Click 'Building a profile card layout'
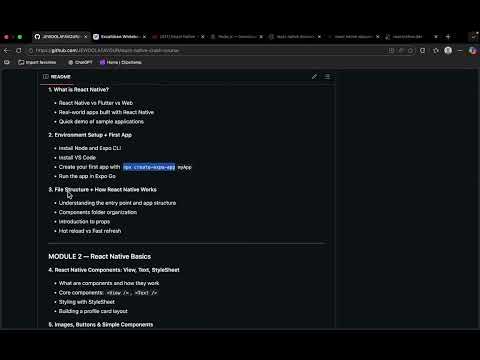This screenshot has height=360, width=480. [x=93, y=311]
